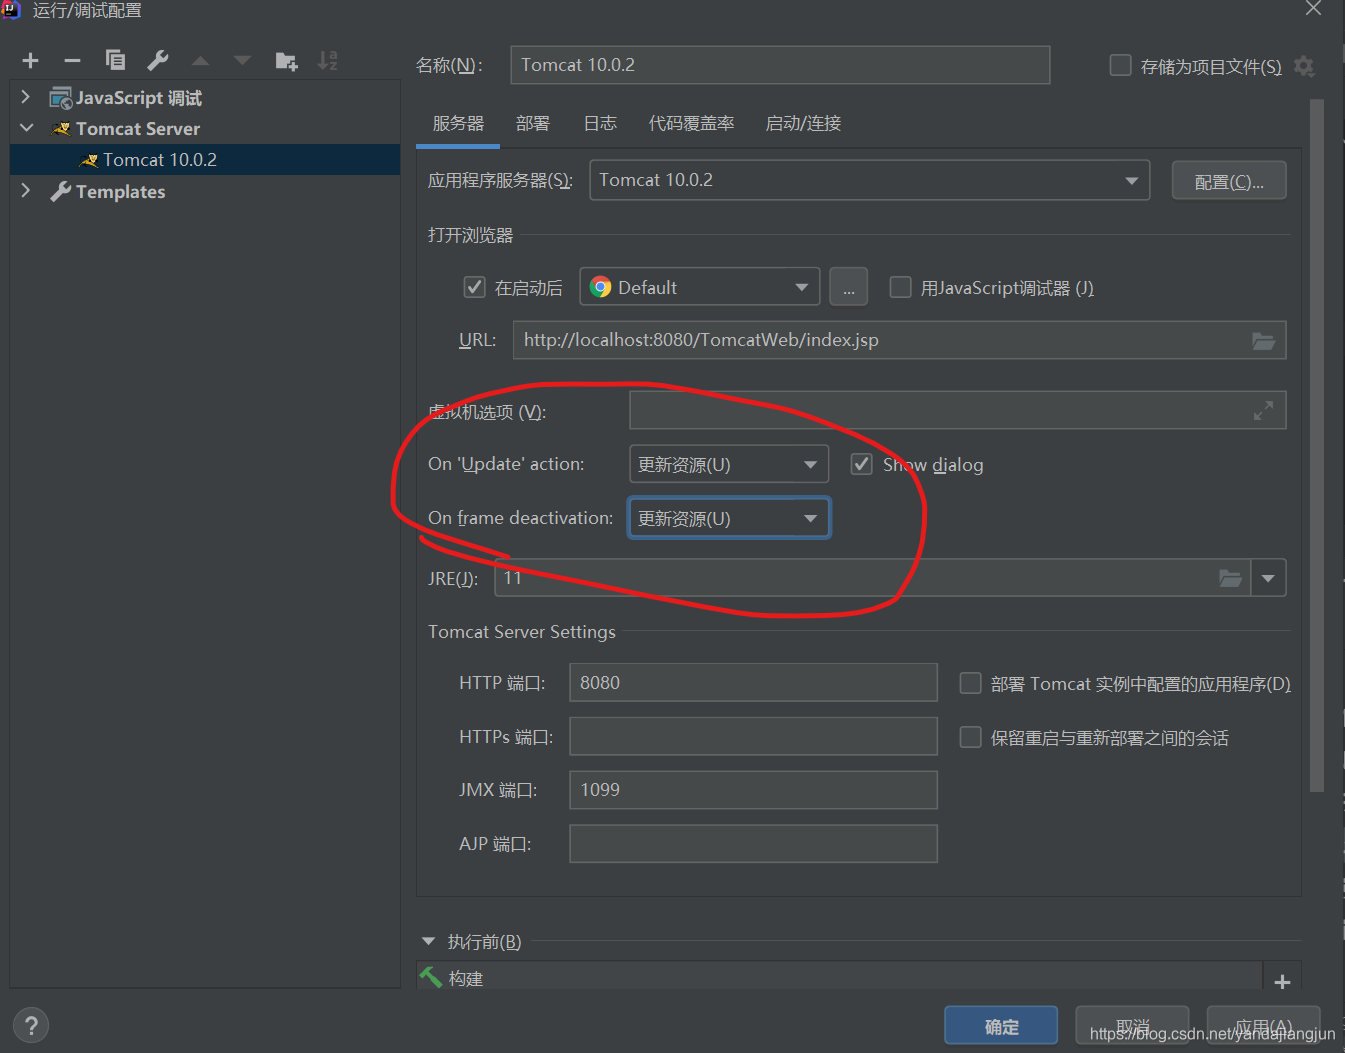Click the Templates wrench icon
This screenshot has width=1345, height=1053.
pyautogui.click(x=61, y=191)
